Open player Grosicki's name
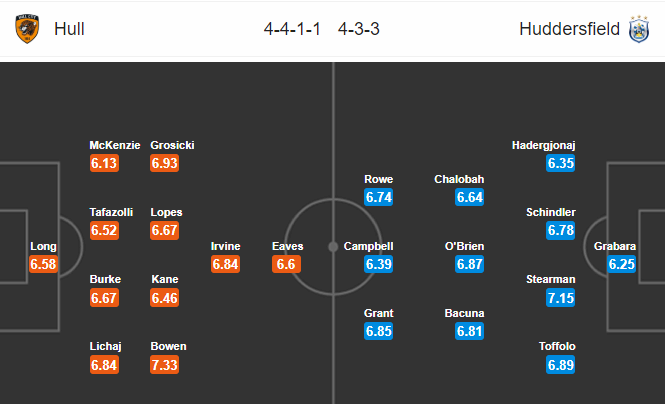This screenshot has width=665, height=404. [172, 145]
